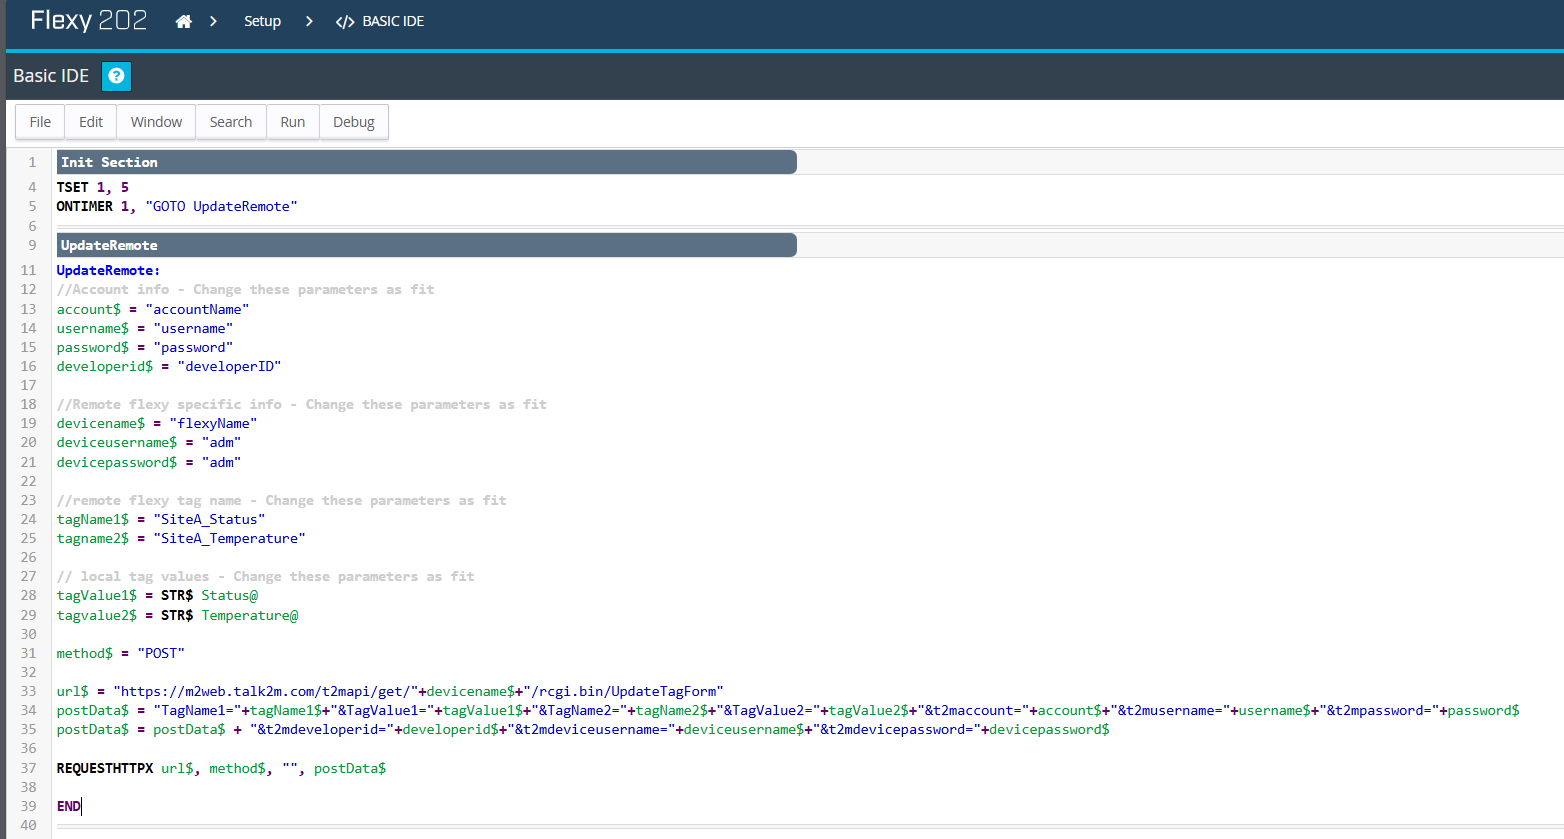
Task: Click the Flexy 202 title logo
Action: click(x=88, y=21)
